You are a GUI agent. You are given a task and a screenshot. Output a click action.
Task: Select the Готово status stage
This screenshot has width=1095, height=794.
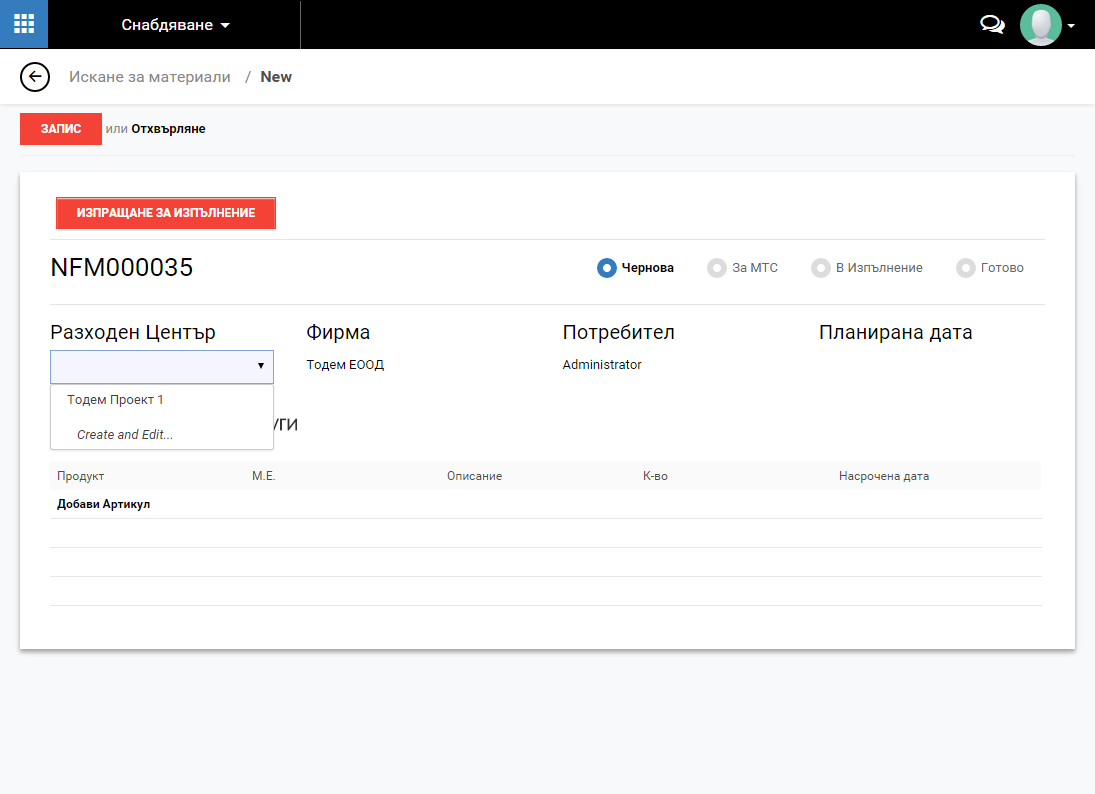pos(990,268)
